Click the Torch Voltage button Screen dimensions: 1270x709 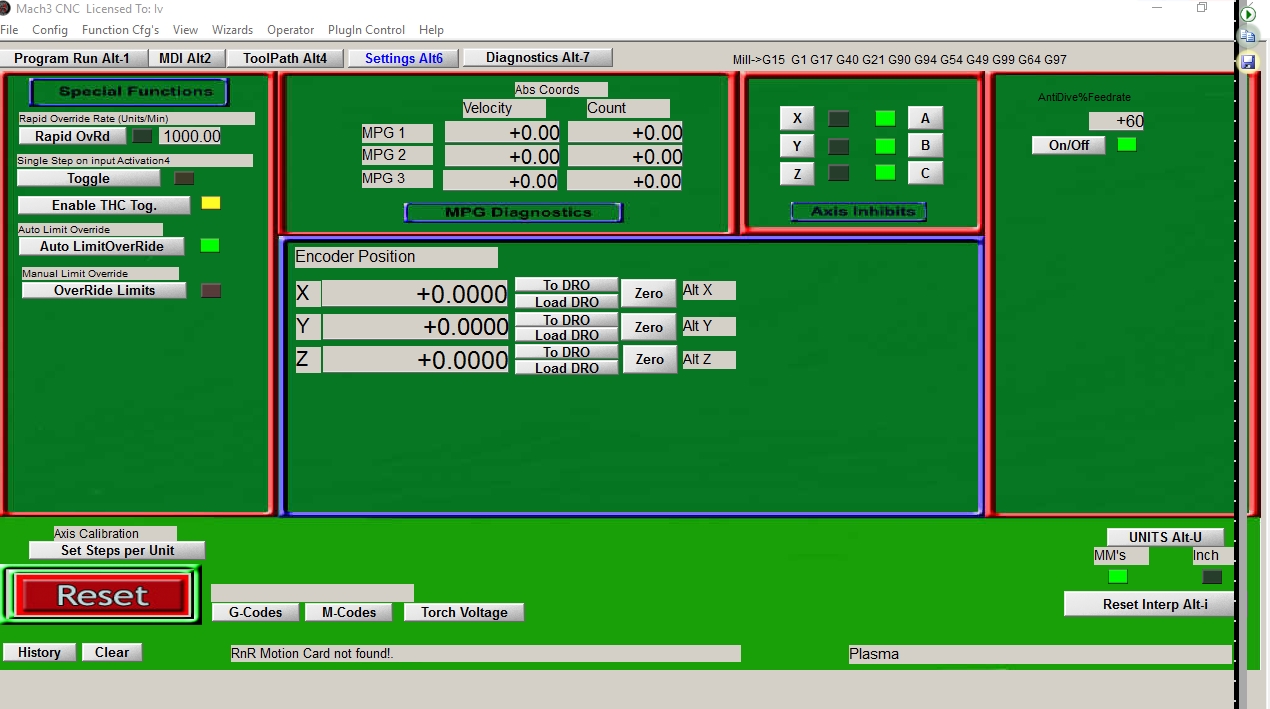click(x=464, y=612)
